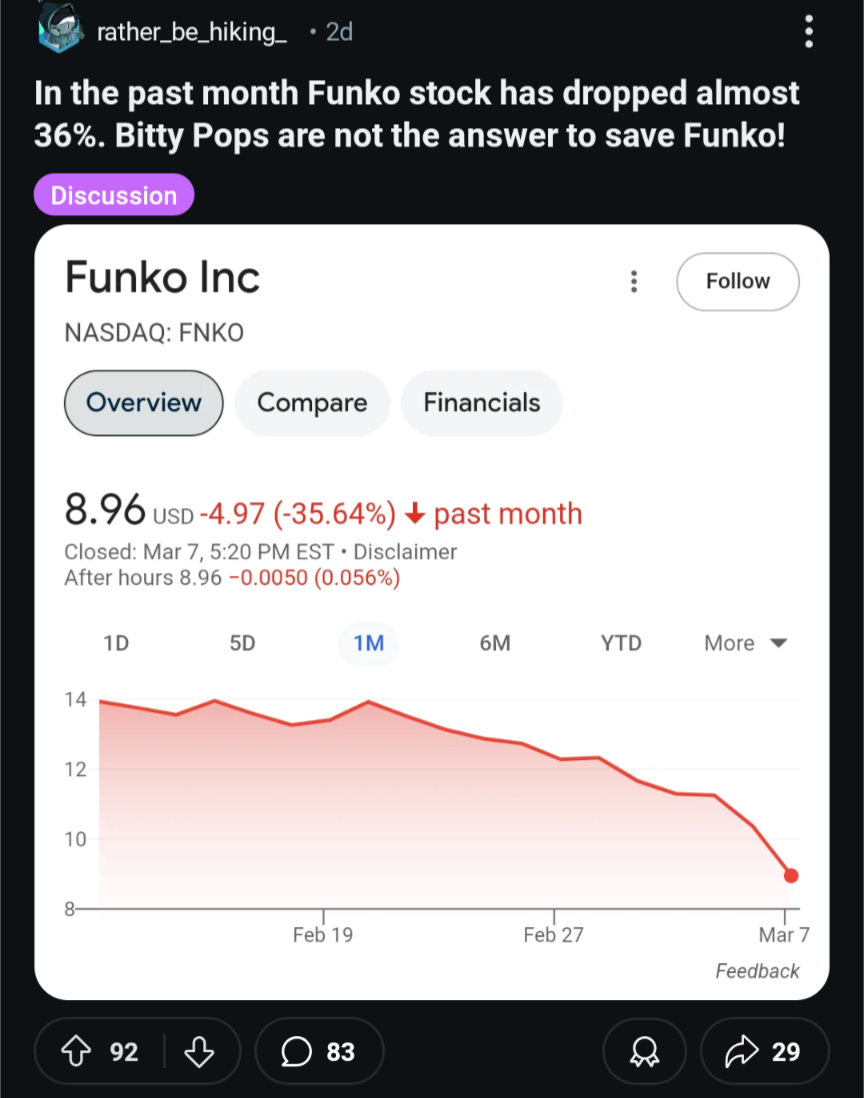The height and width of the screenshot is (1098, 864).
Task: Click the red endpoint on Mar 7
Action: tap(791, 875)
